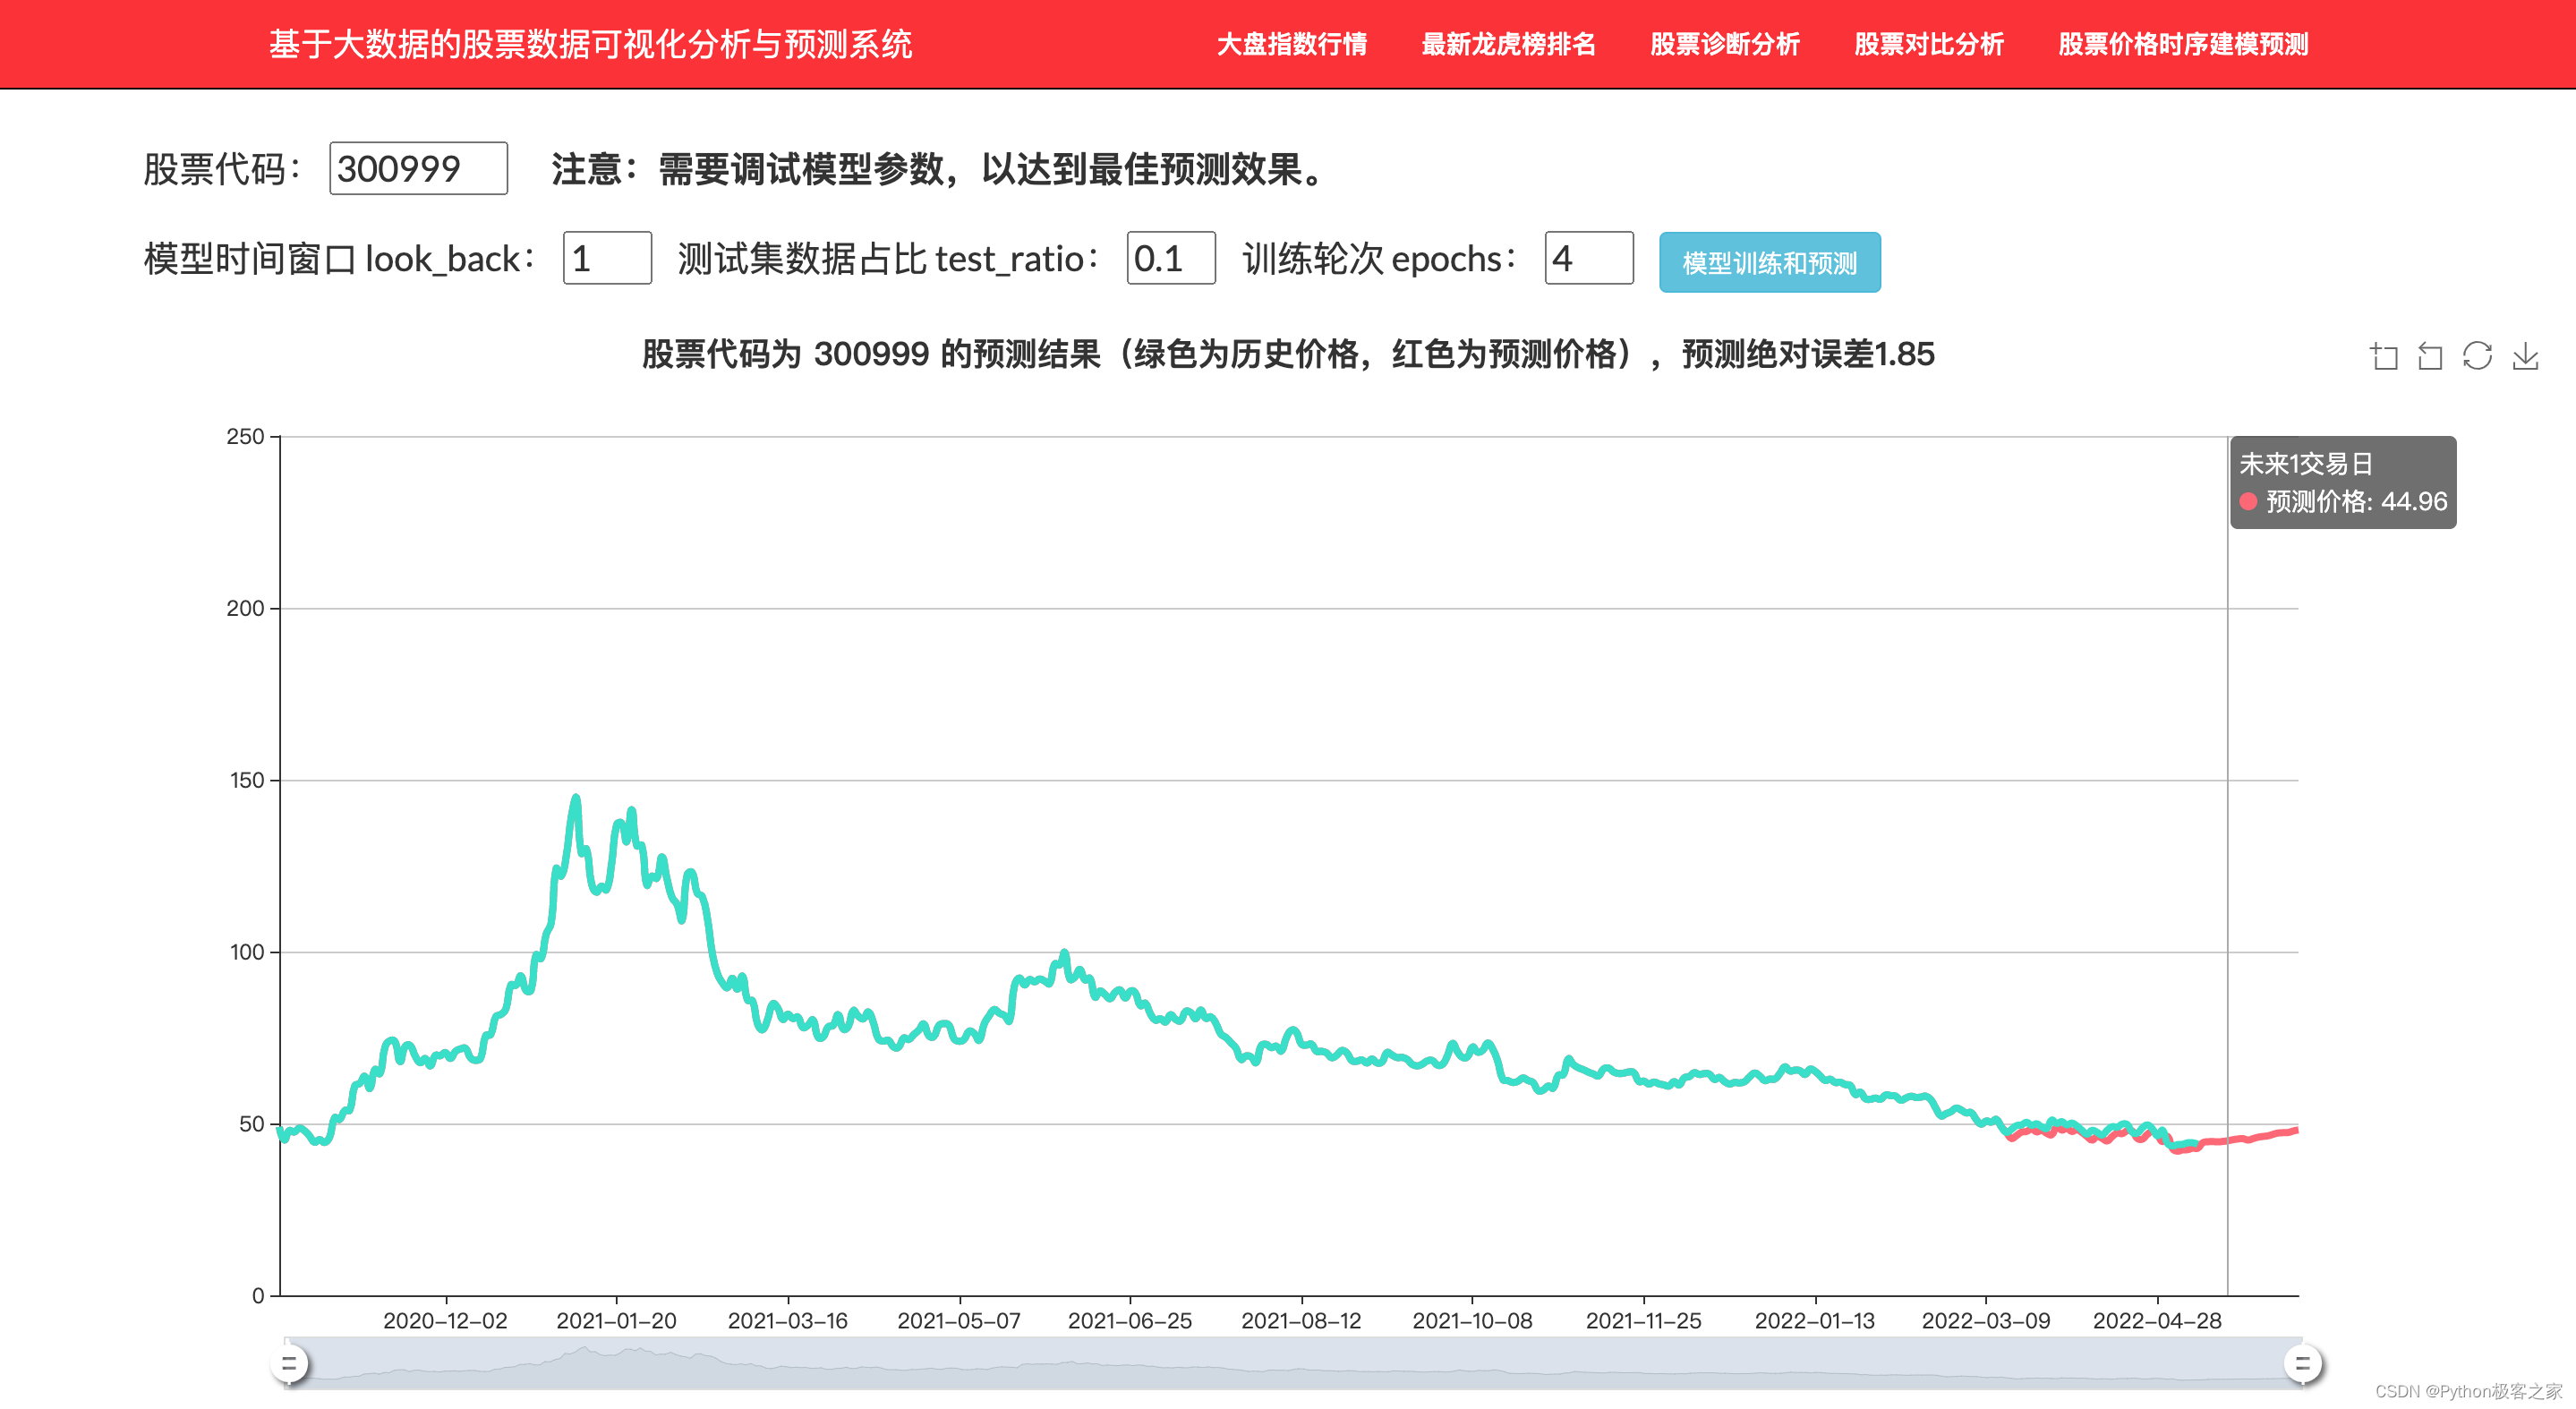
Task: Click the 2022-03-09 x-axis label
Action: (x=1986, y=1320)
